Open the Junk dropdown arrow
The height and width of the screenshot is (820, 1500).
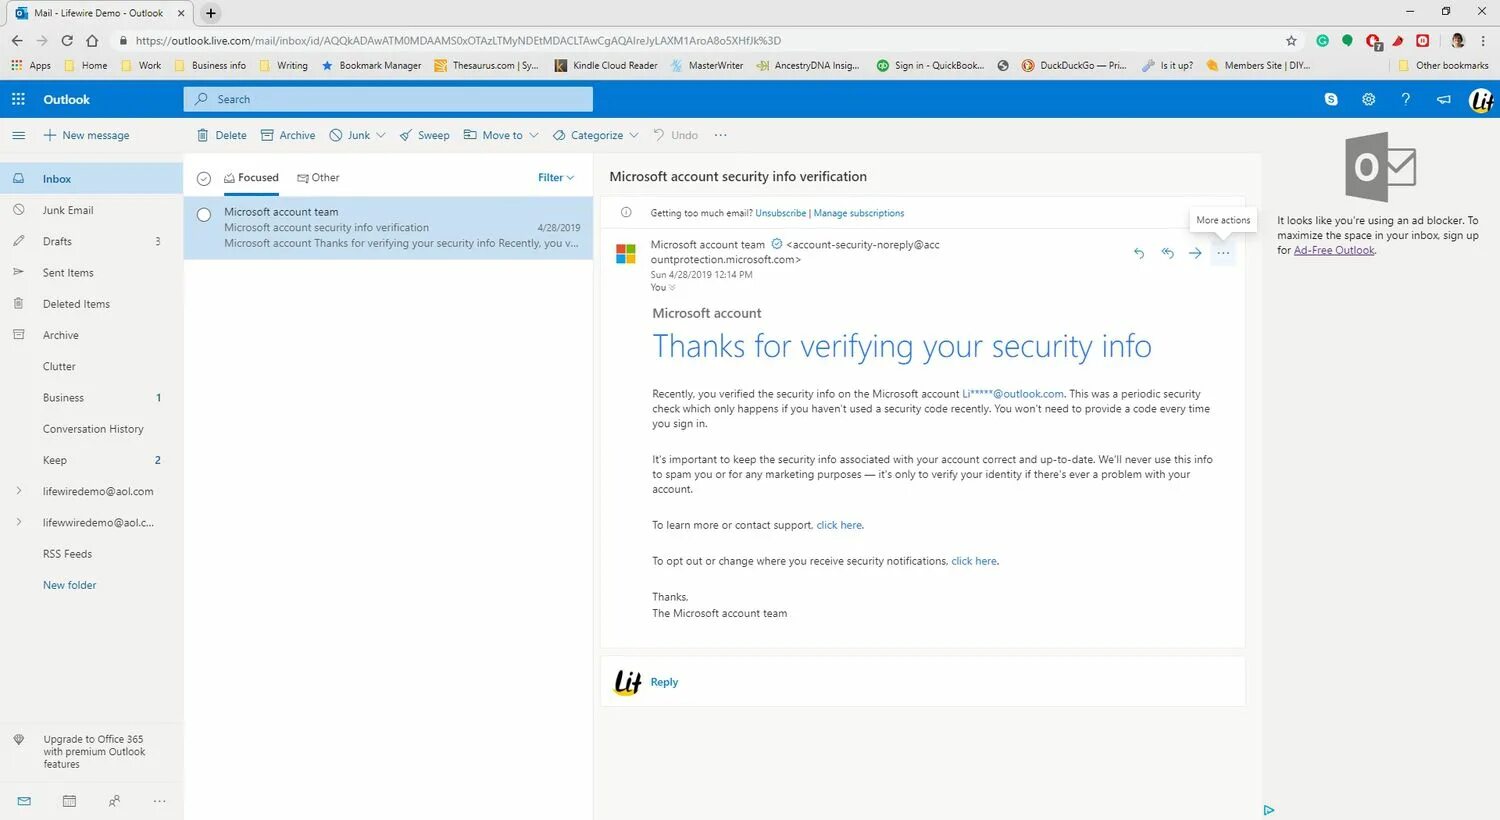click(x=381, y=135)
